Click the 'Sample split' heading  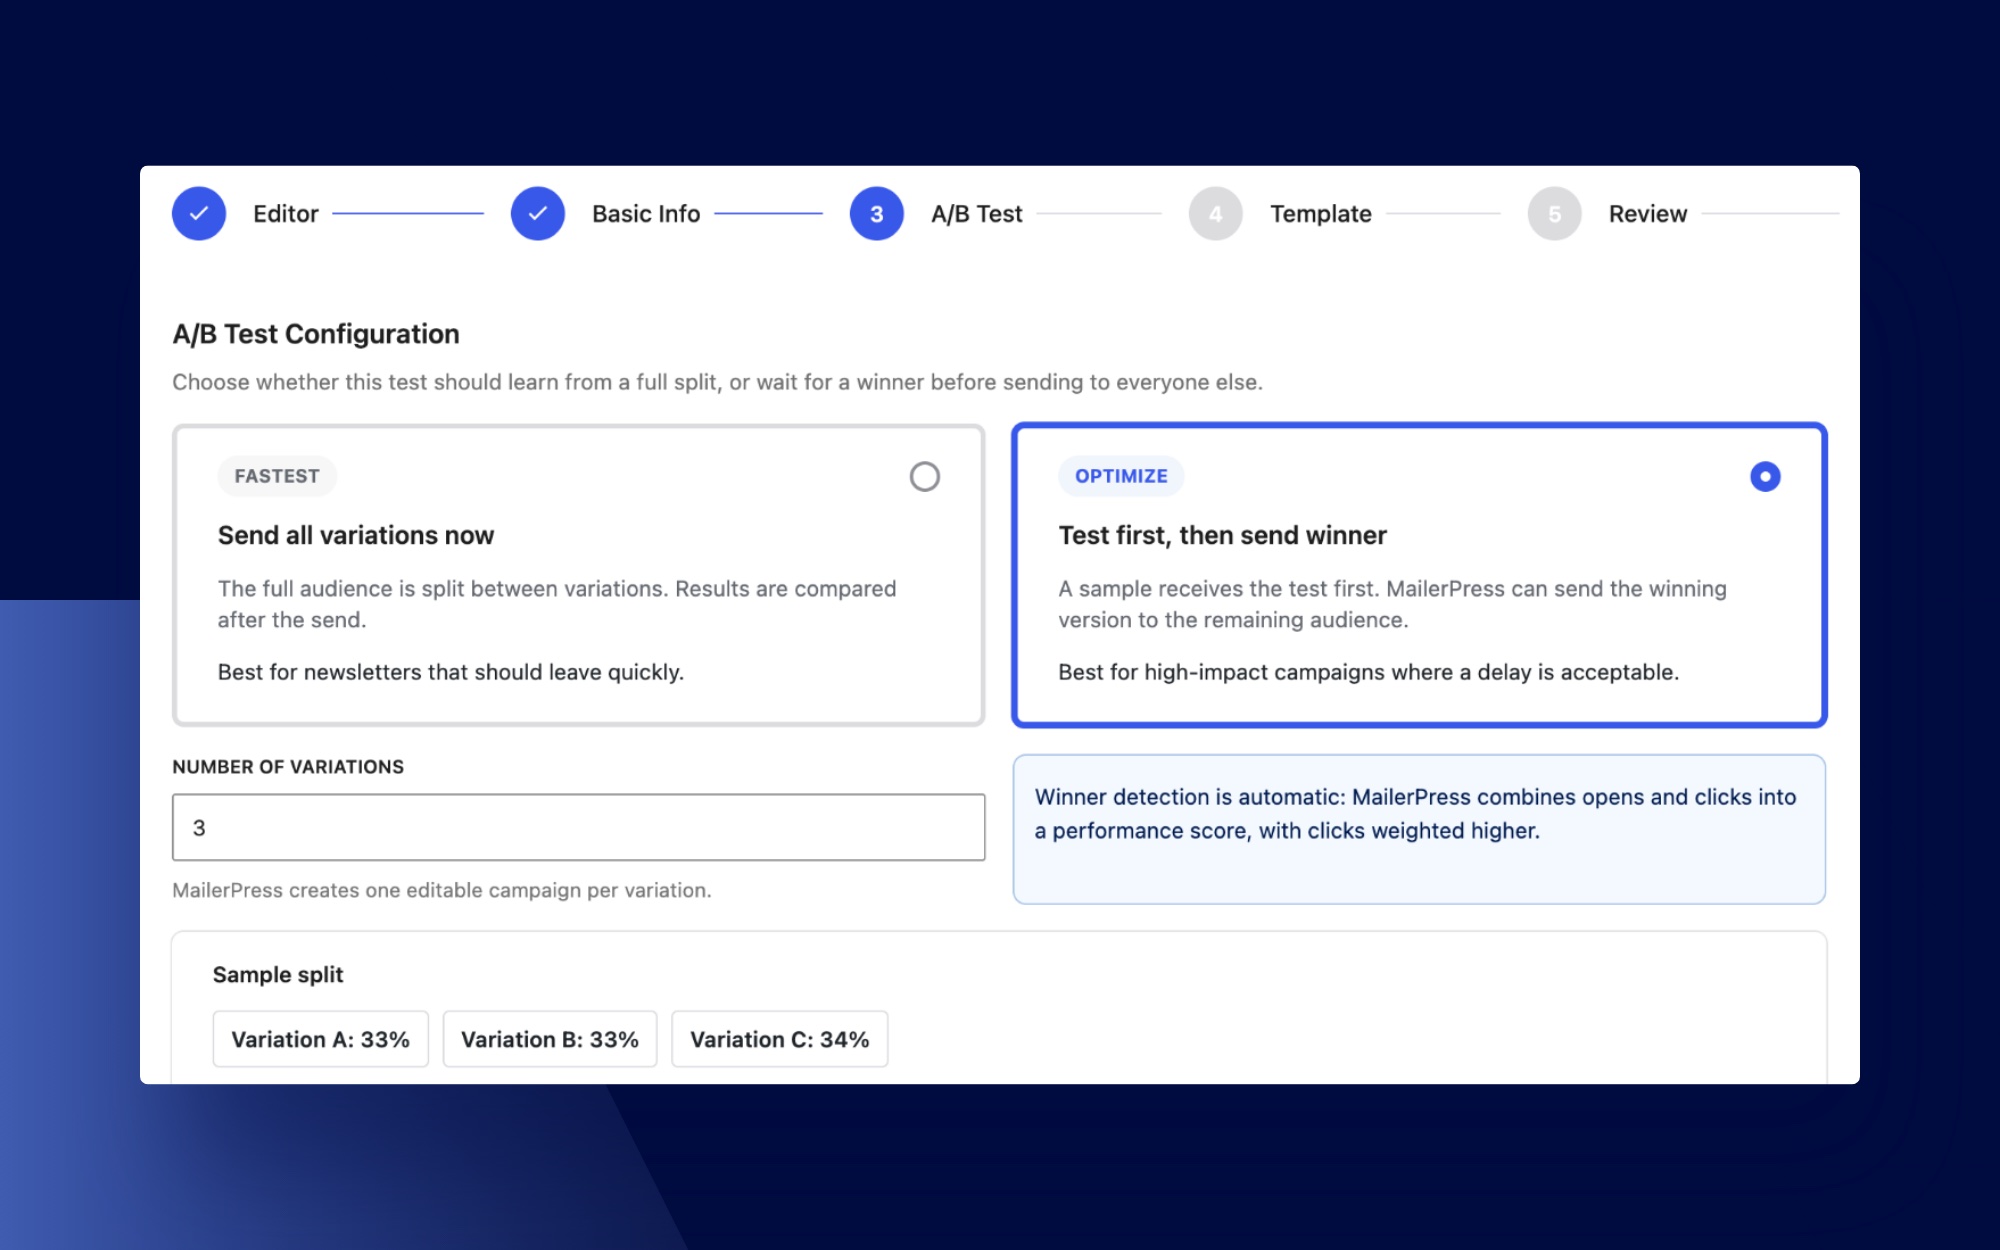pyautogui.click(x=278, y=975)
